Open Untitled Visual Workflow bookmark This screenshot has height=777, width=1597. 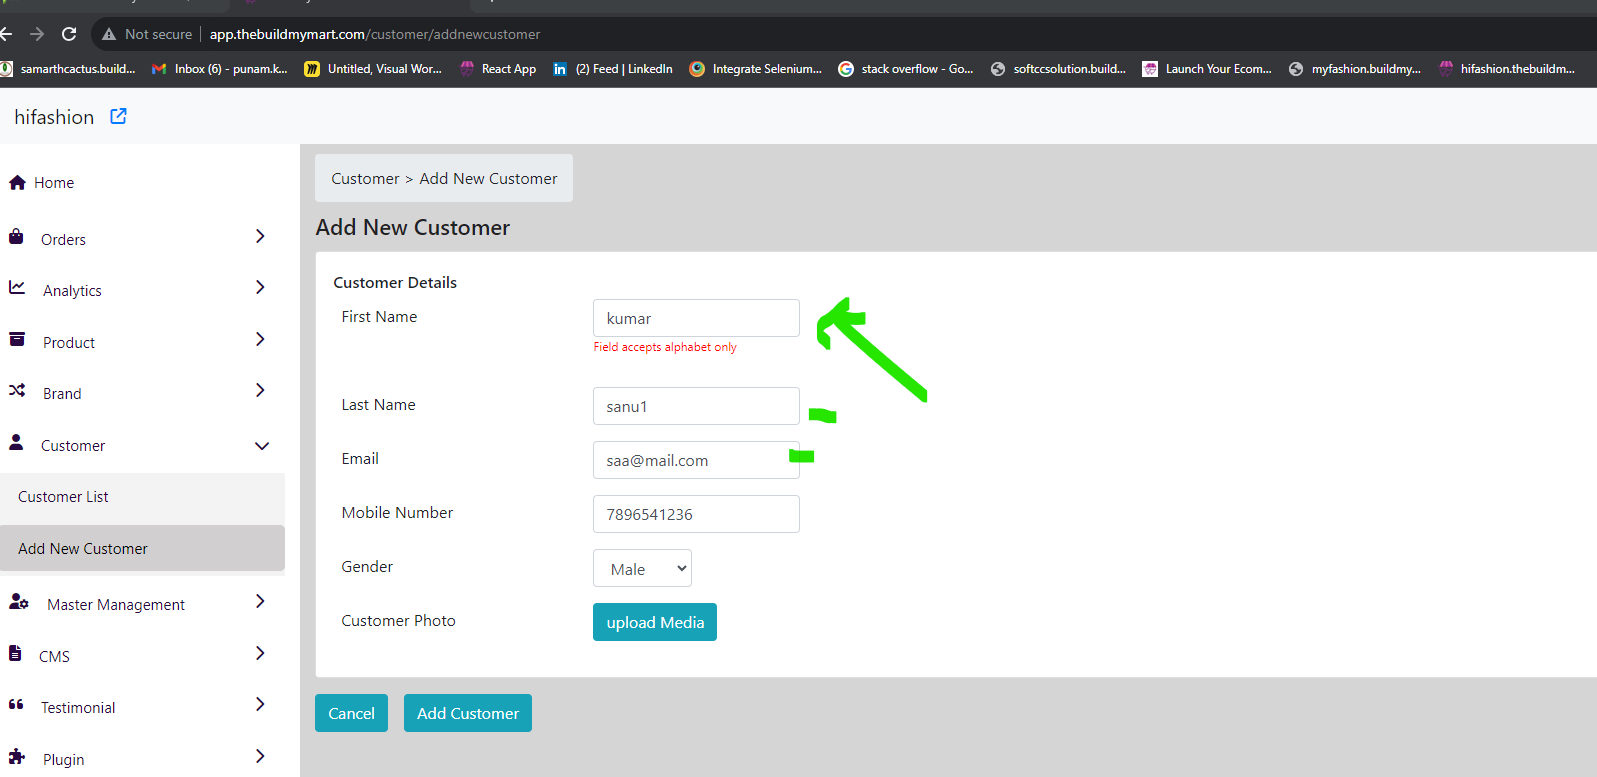tap(373, 69)
